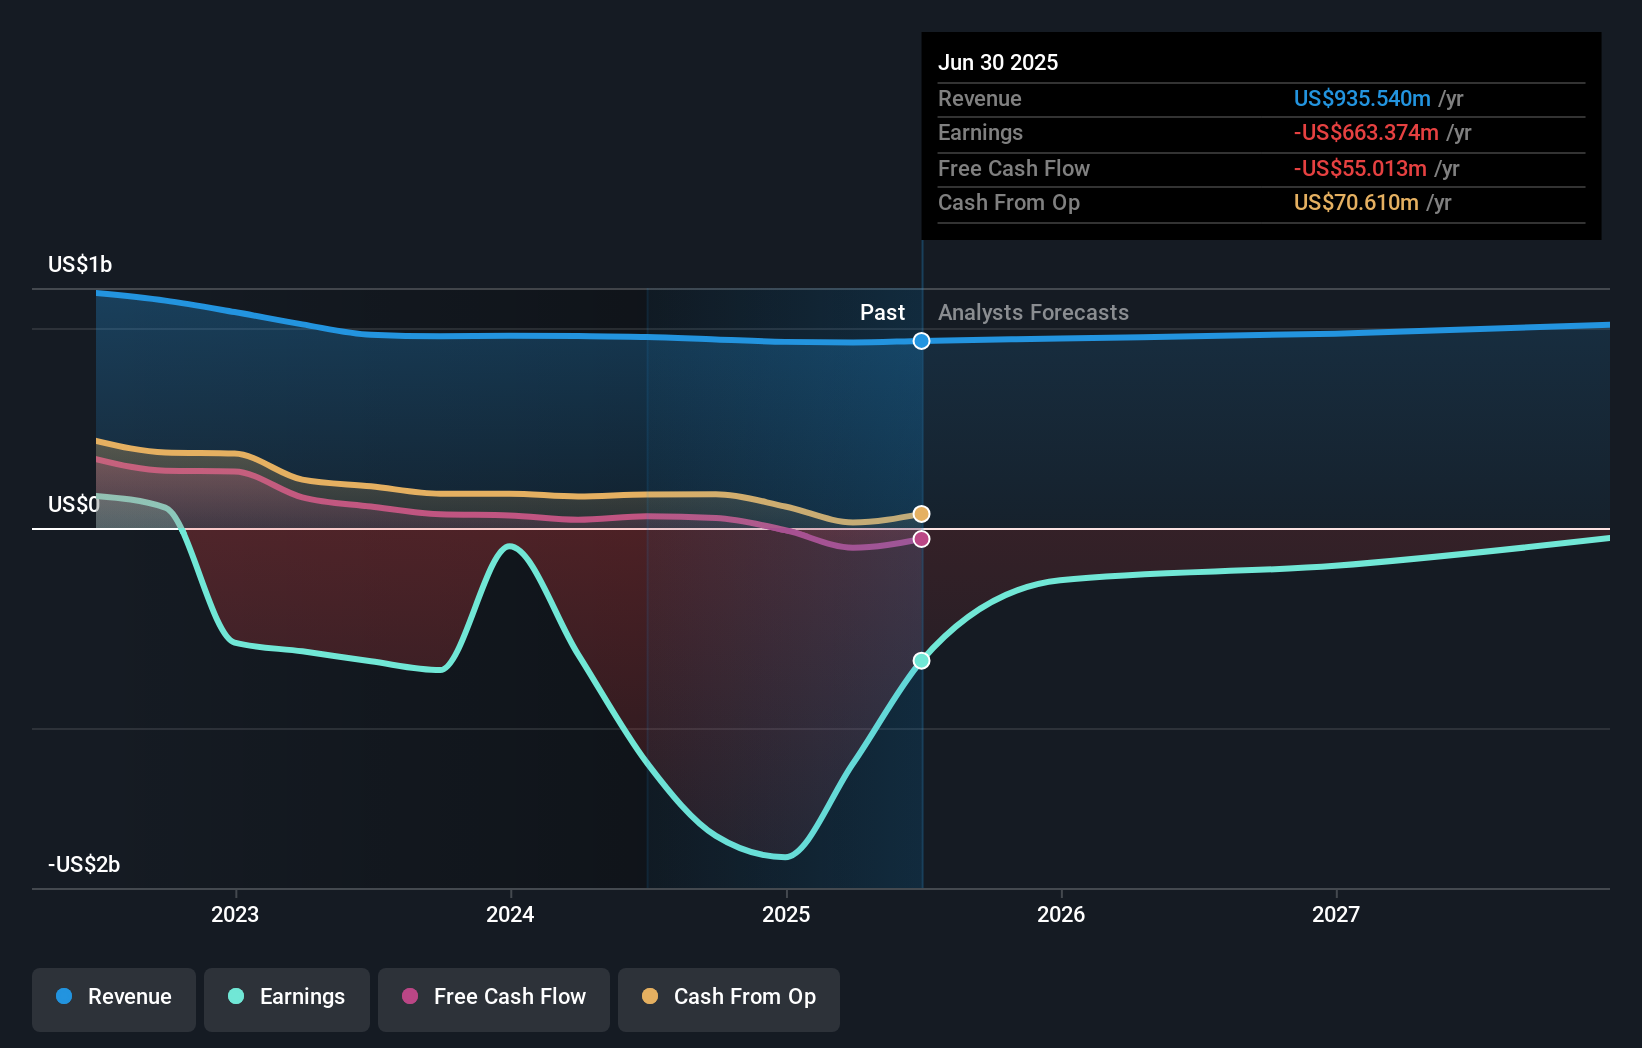Click the Past label on chart

pos(882,313)
